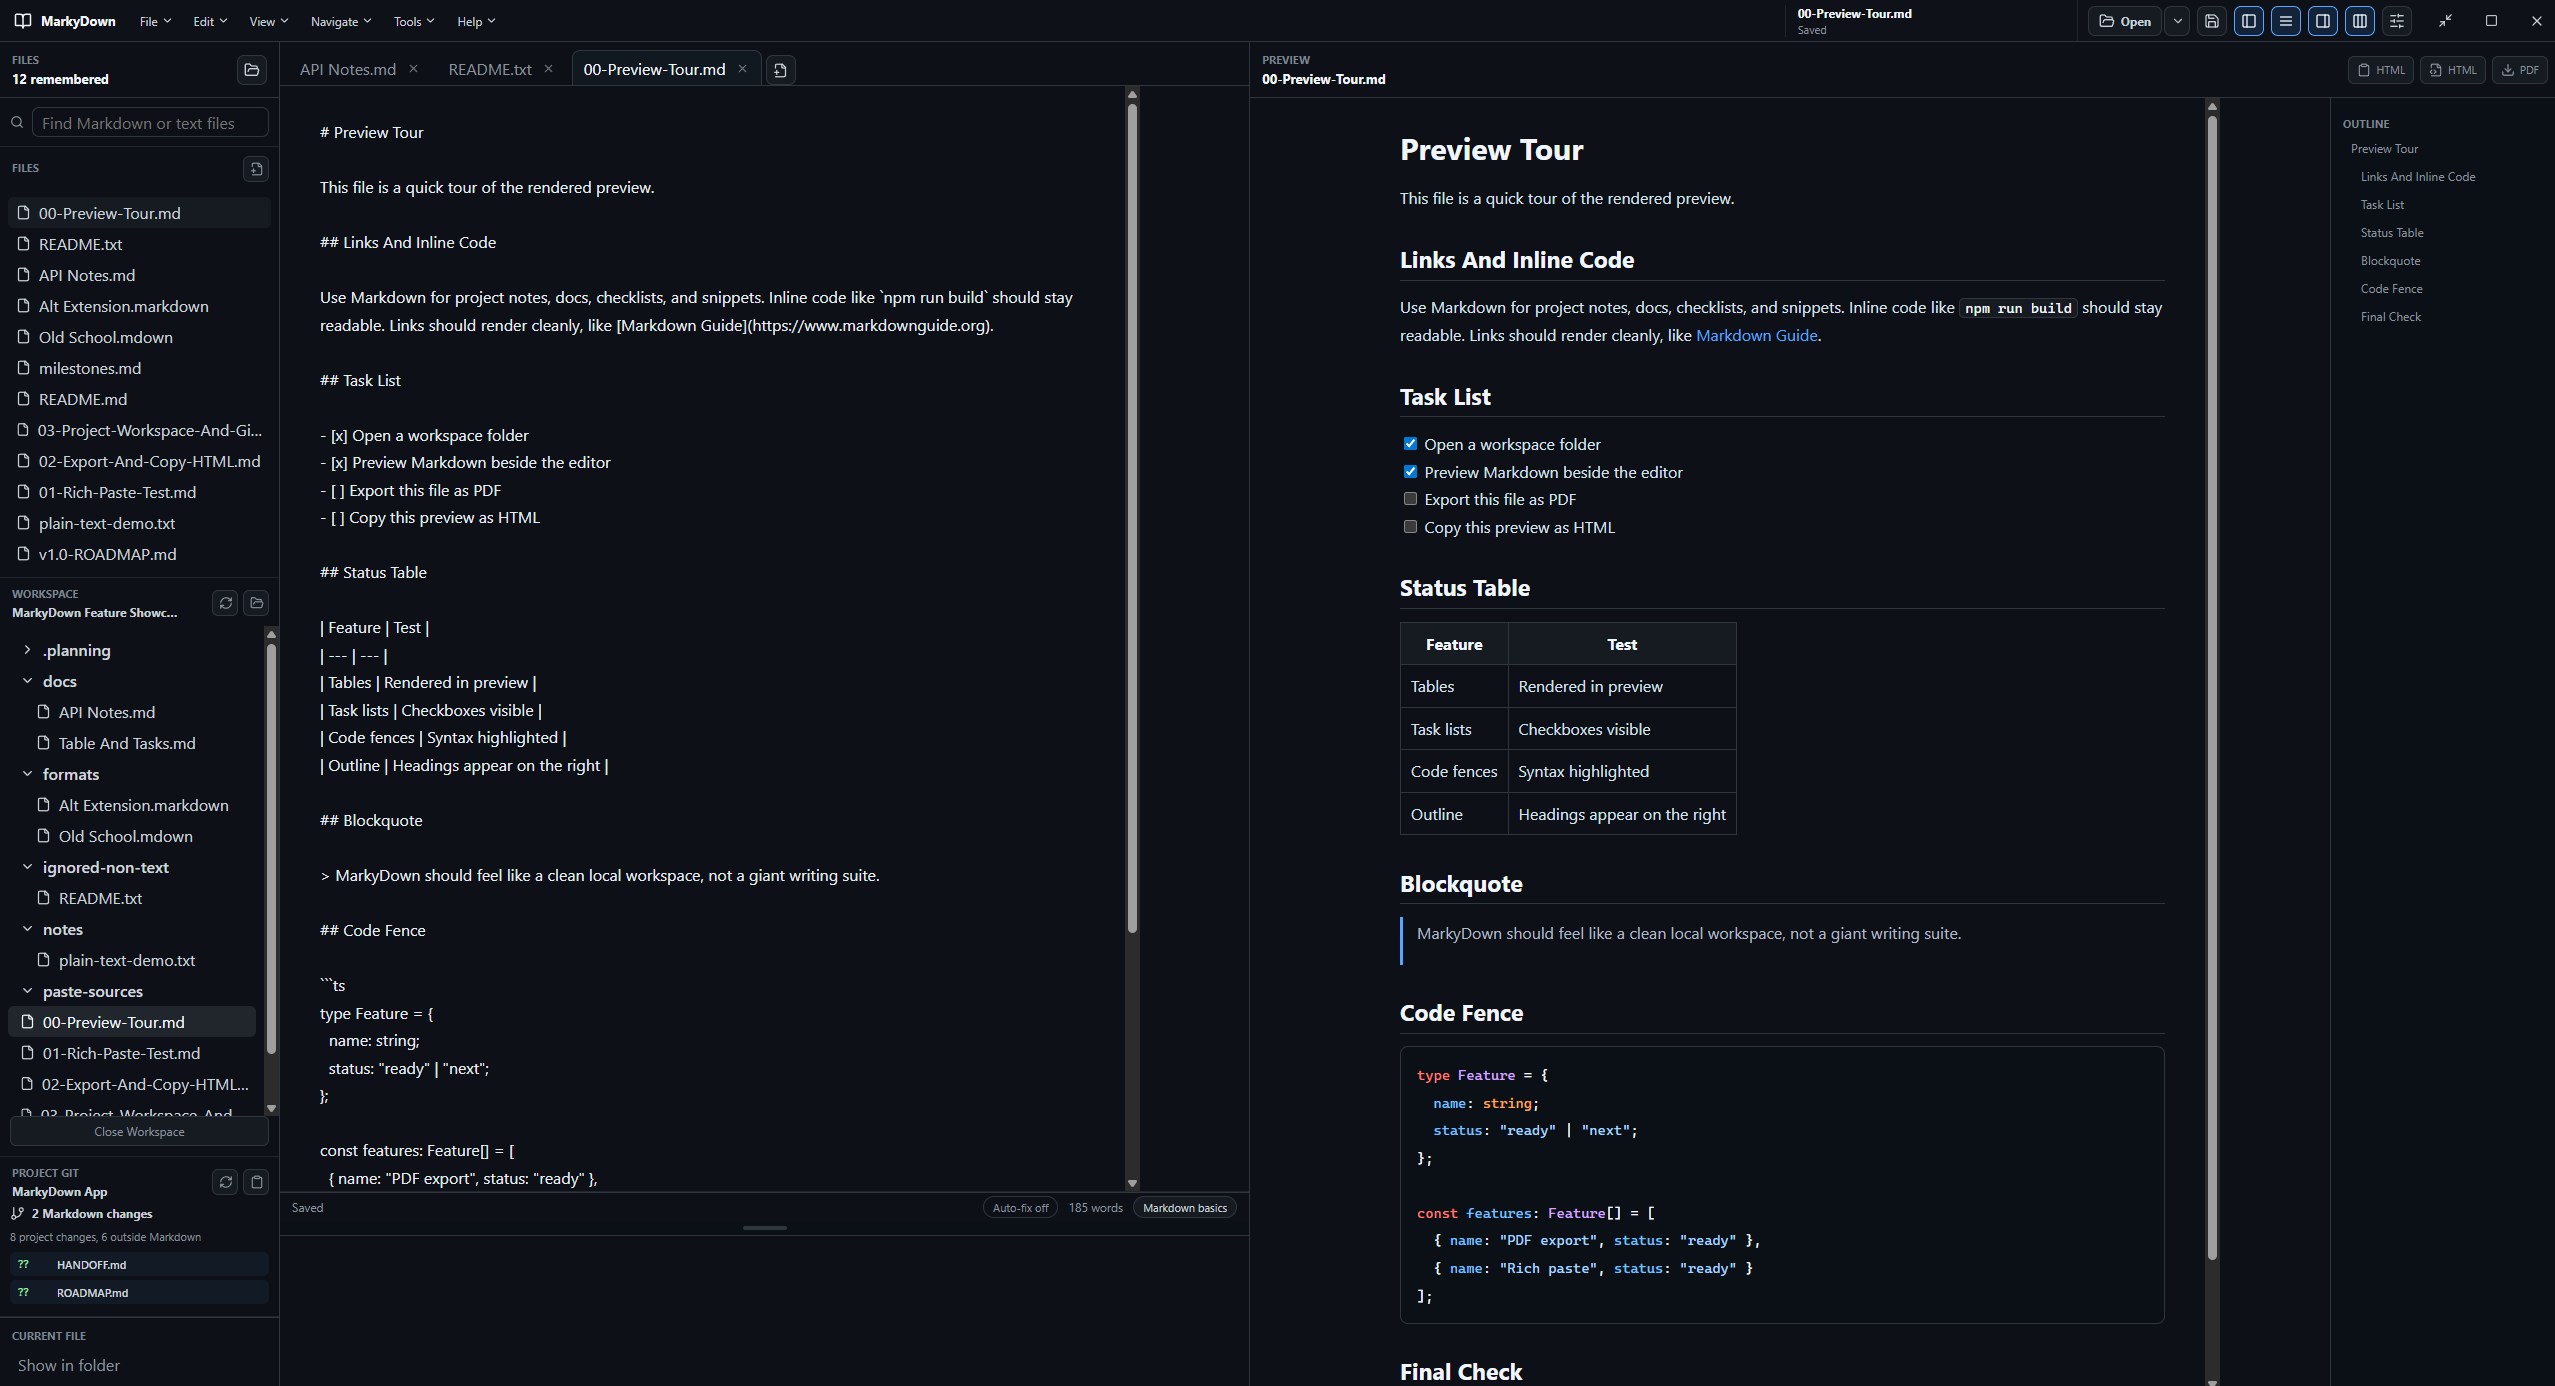Close the README.txt tab
The height and width of the screenshot is (1386, 2555).
click(x=548, y=69)
